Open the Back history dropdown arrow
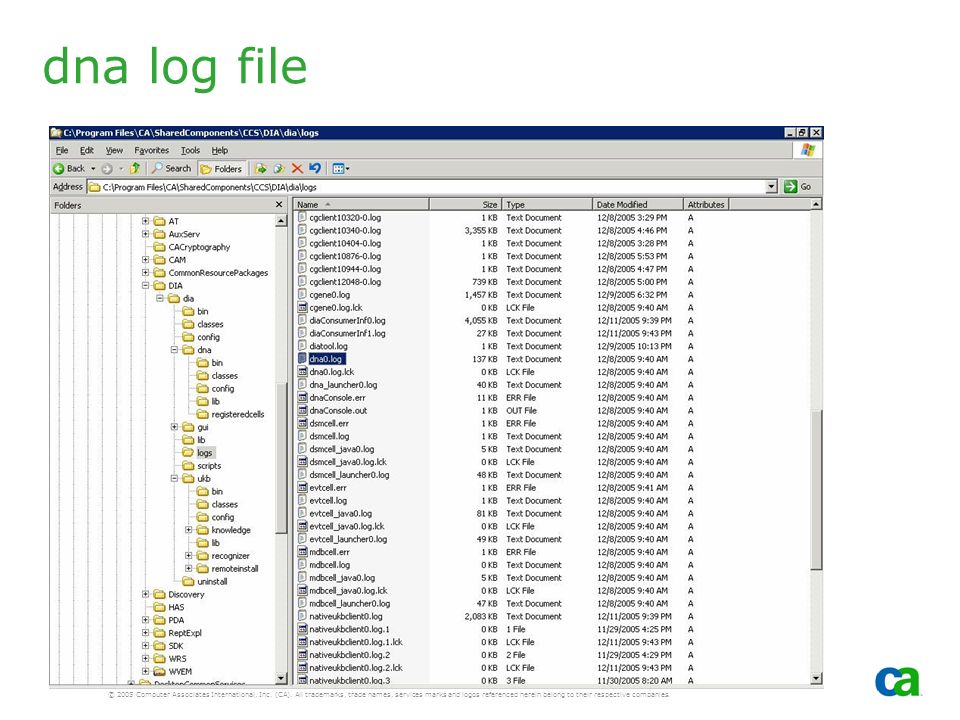960x720 pixels. pyautogui.click(x=93, y=168)
